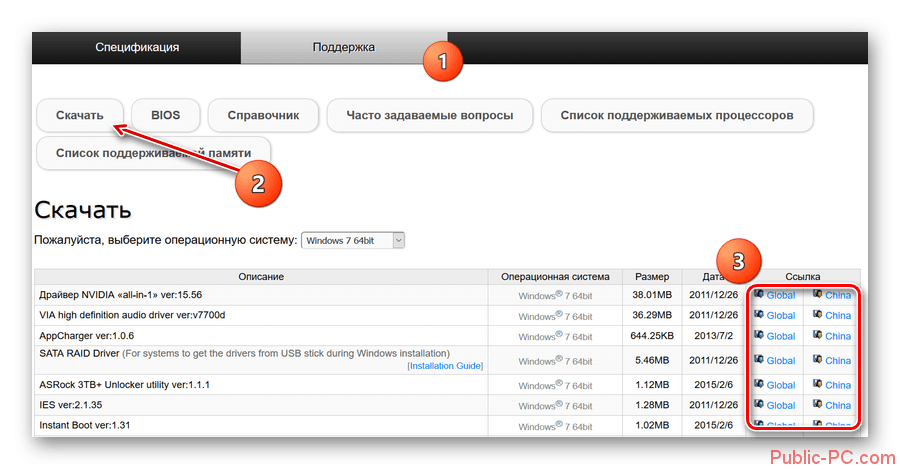Click the Global download icon for SATA RAID Driver
Screen dimensions: 900x469
point(759,359)
